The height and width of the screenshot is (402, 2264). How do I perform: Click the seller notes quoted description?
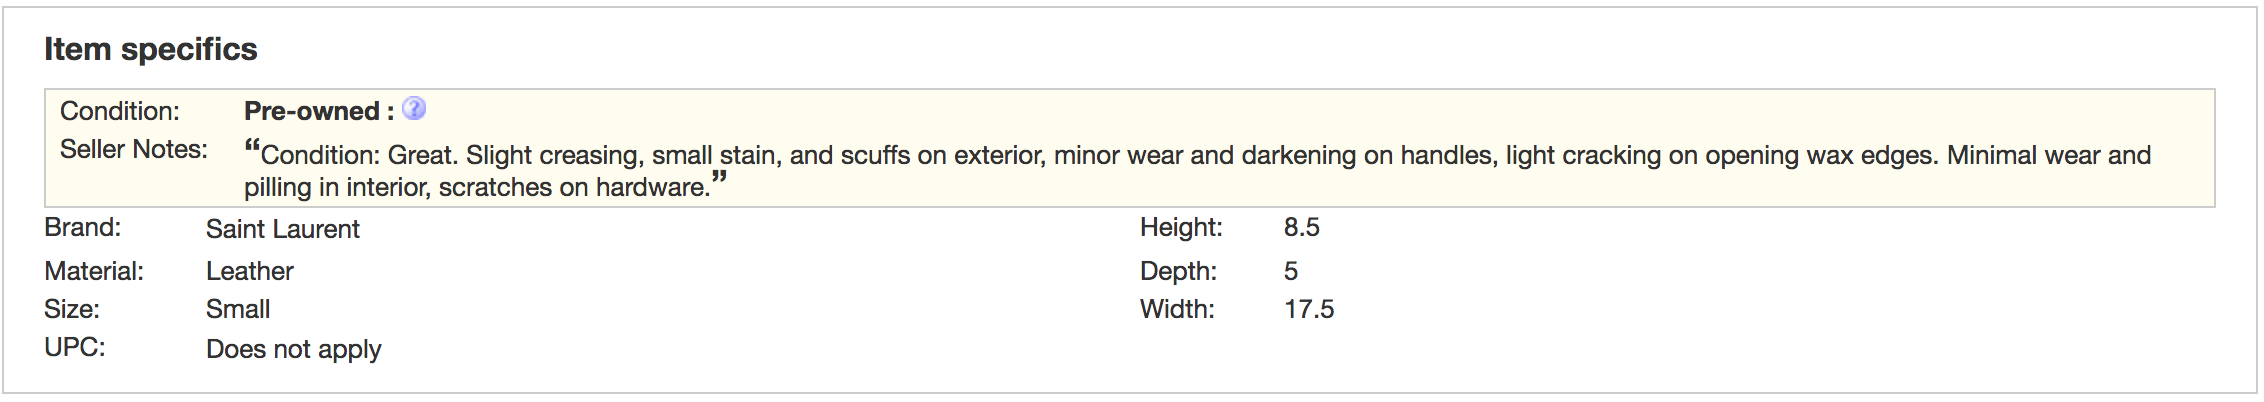(x=1197, y=170)
